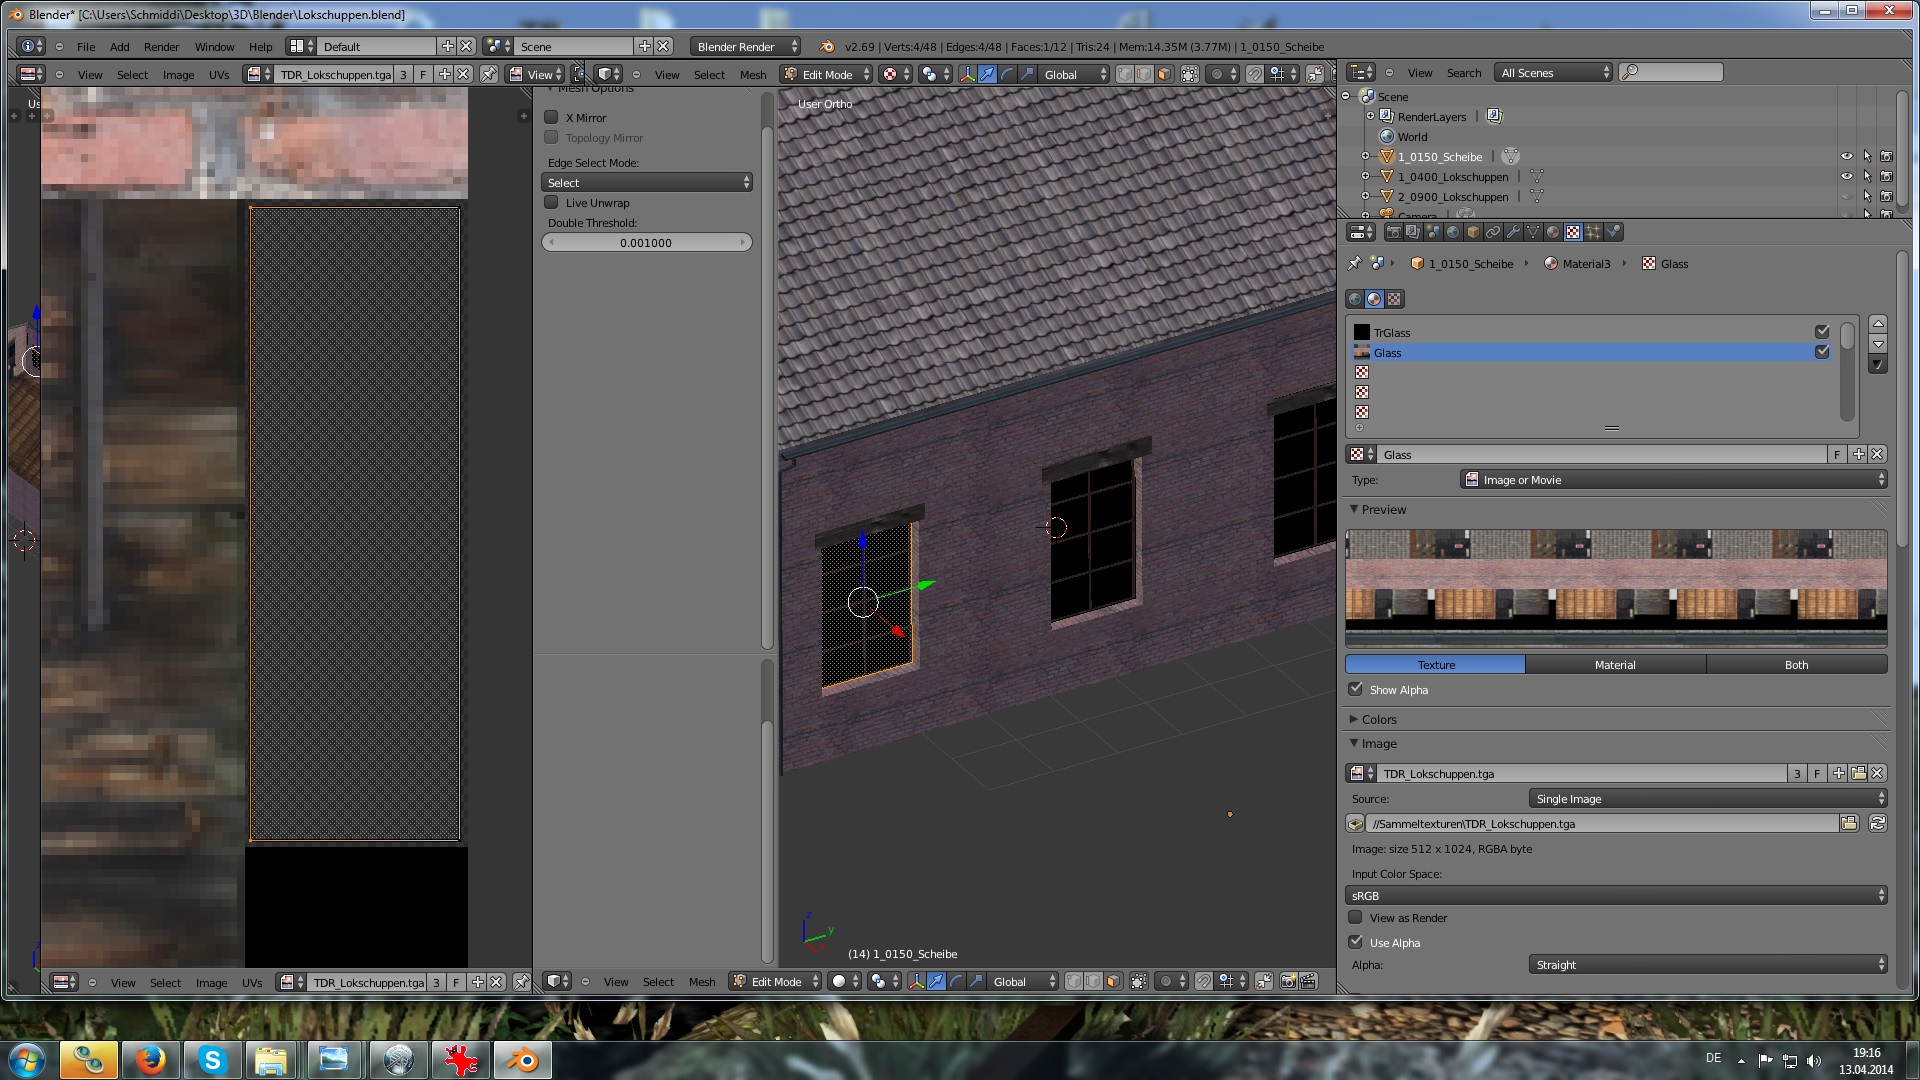This screenshot has width=1920, height=1080.
Task: Open the texture Type dropdown
Action: coord(1673,480)
